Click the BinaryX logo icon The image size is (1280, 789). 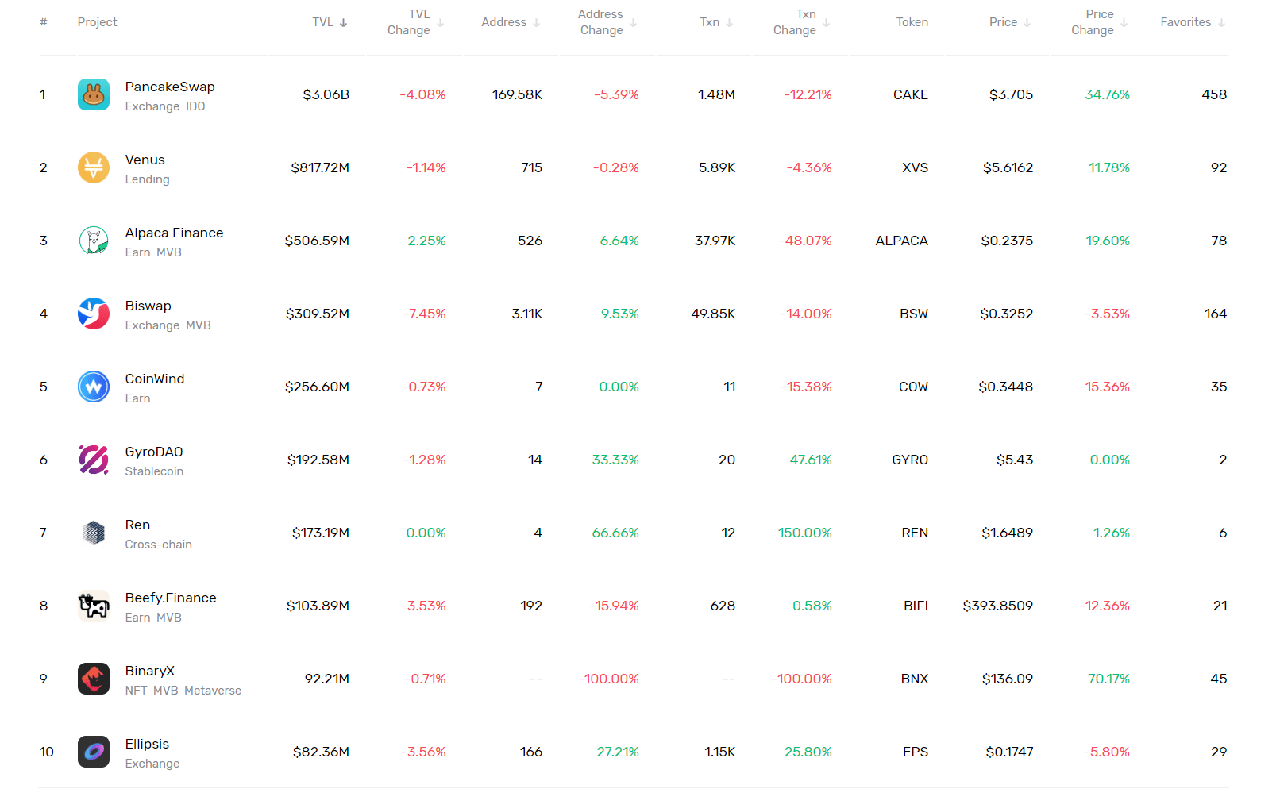click(x=94, y=679)
